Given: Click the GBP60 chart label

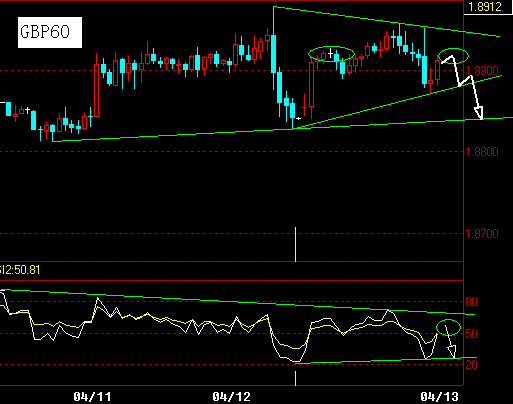Looking at the screenshot, I should (50, 32).
